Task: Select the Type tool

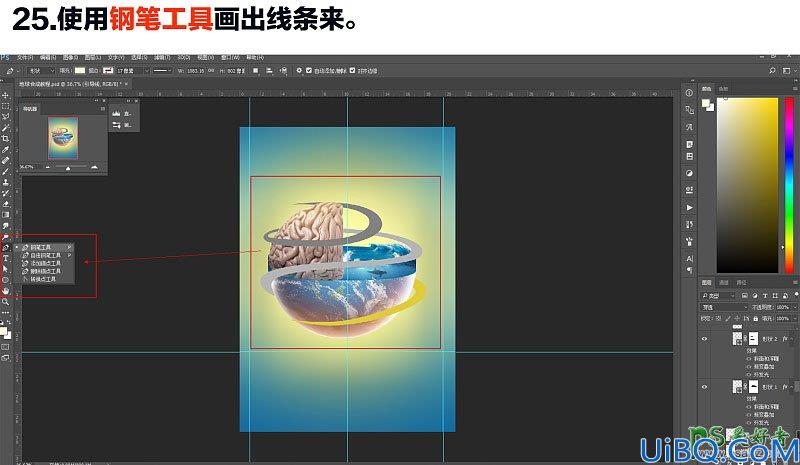Action: pos(6,258)
